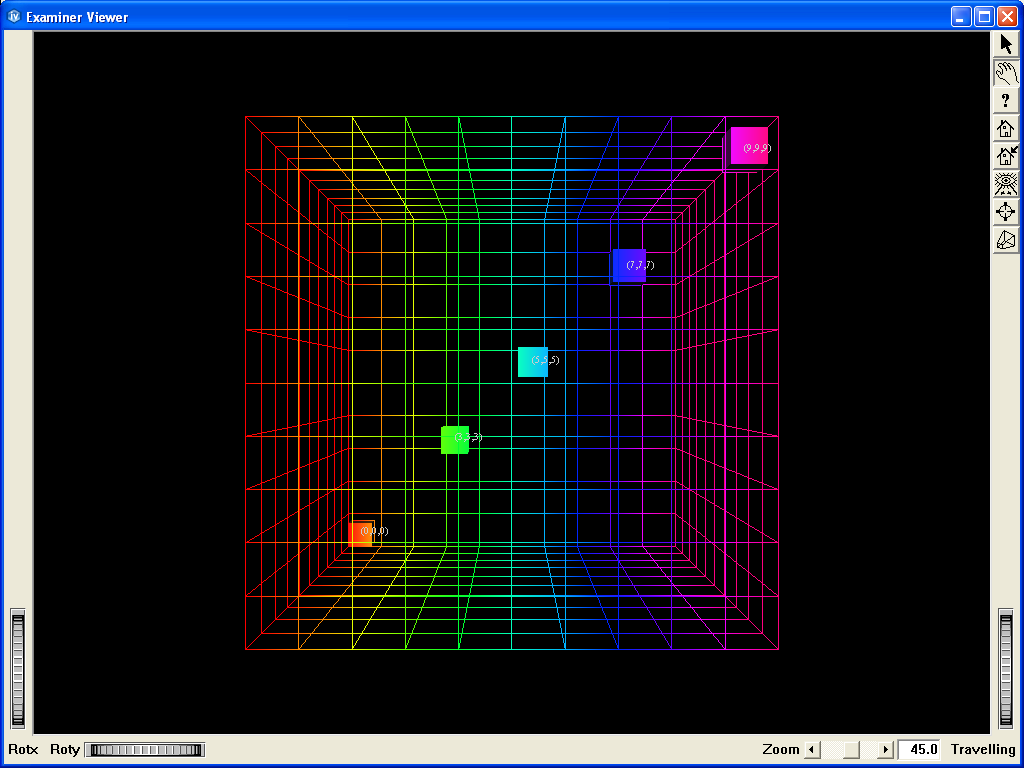Screen dimensions: 1024x768
Task: Choose the Seek crosshair tool
Action: (x=1006, y=212)
